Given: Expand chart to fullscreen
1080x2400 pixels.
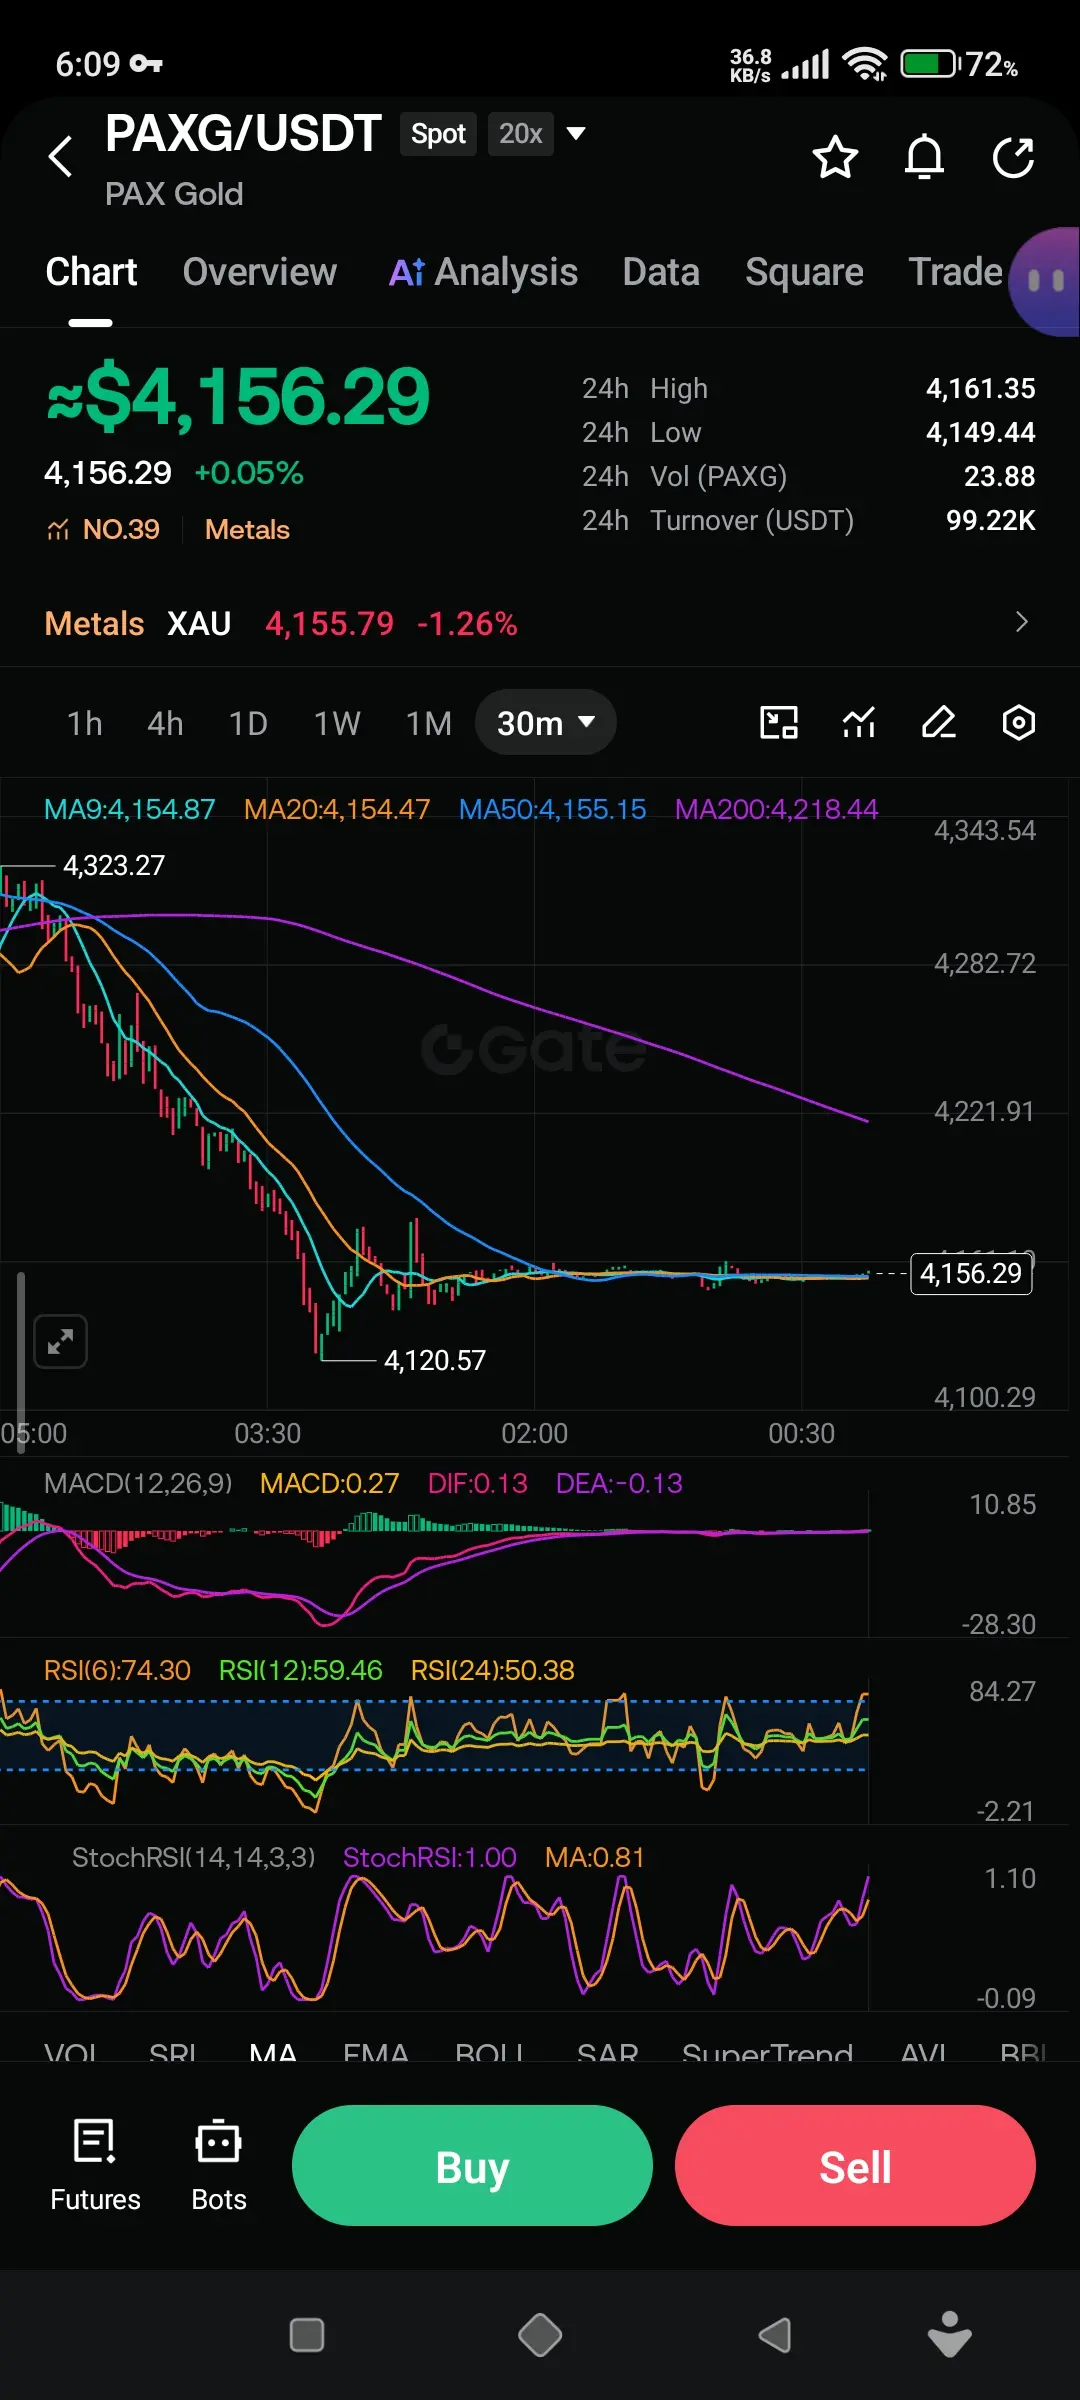Looking at the screenshot, I should pos(61,1341).
